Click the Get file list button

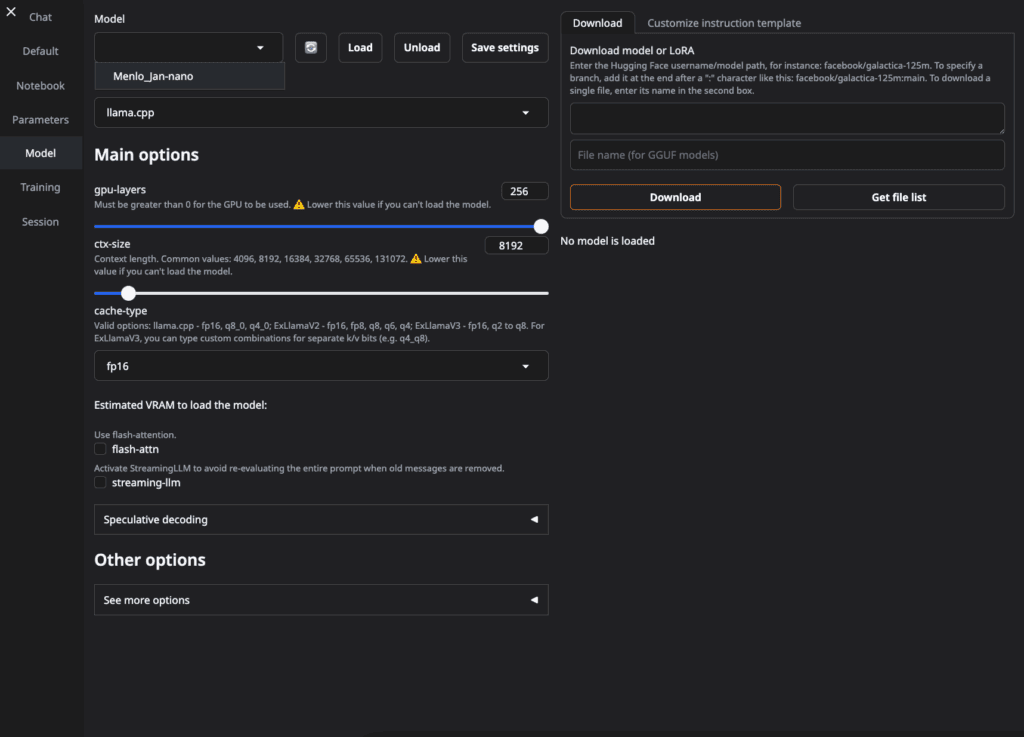(898, 197)
